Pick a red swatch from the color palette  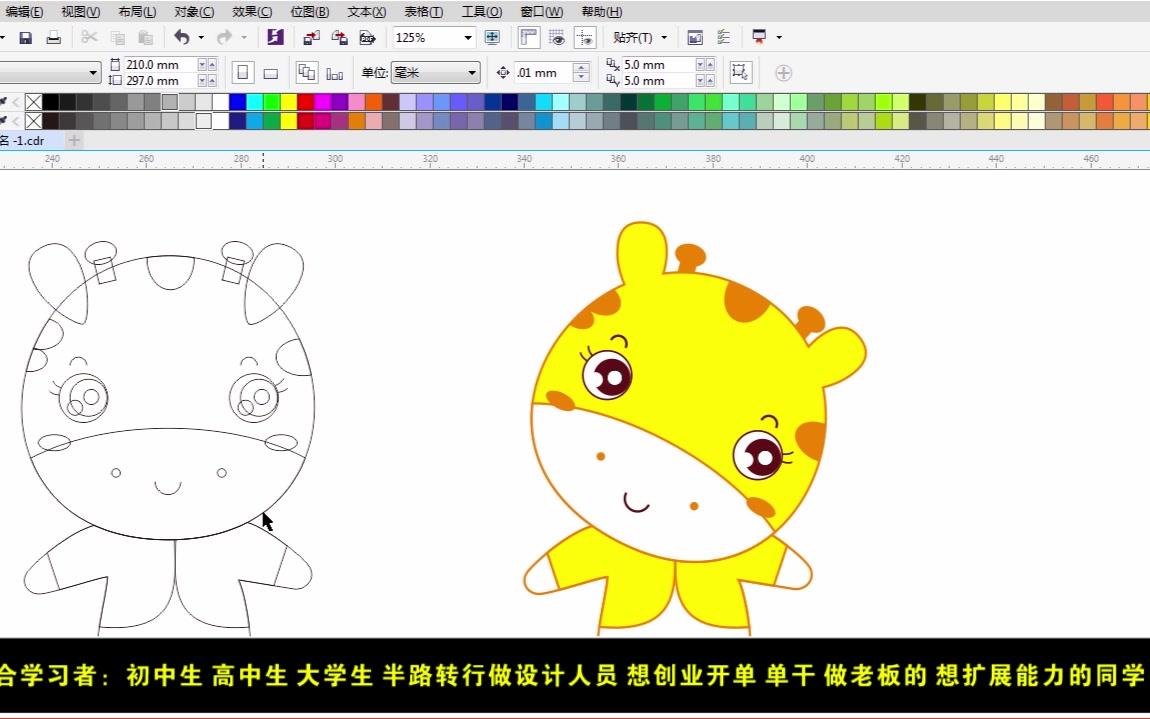(x=304, y=100)
